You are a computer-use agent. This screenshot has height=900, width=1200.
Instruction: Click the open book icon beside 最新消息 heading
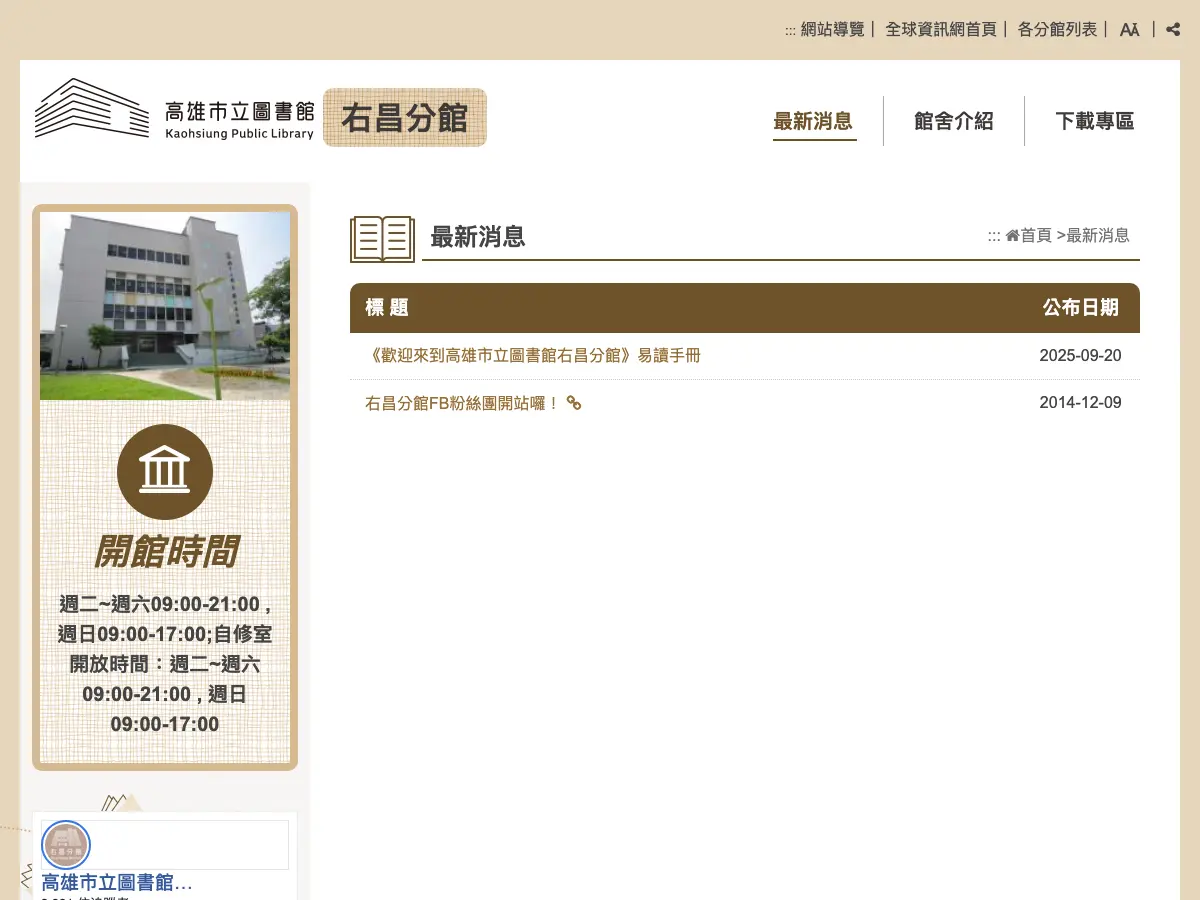(x=382, y=239)
